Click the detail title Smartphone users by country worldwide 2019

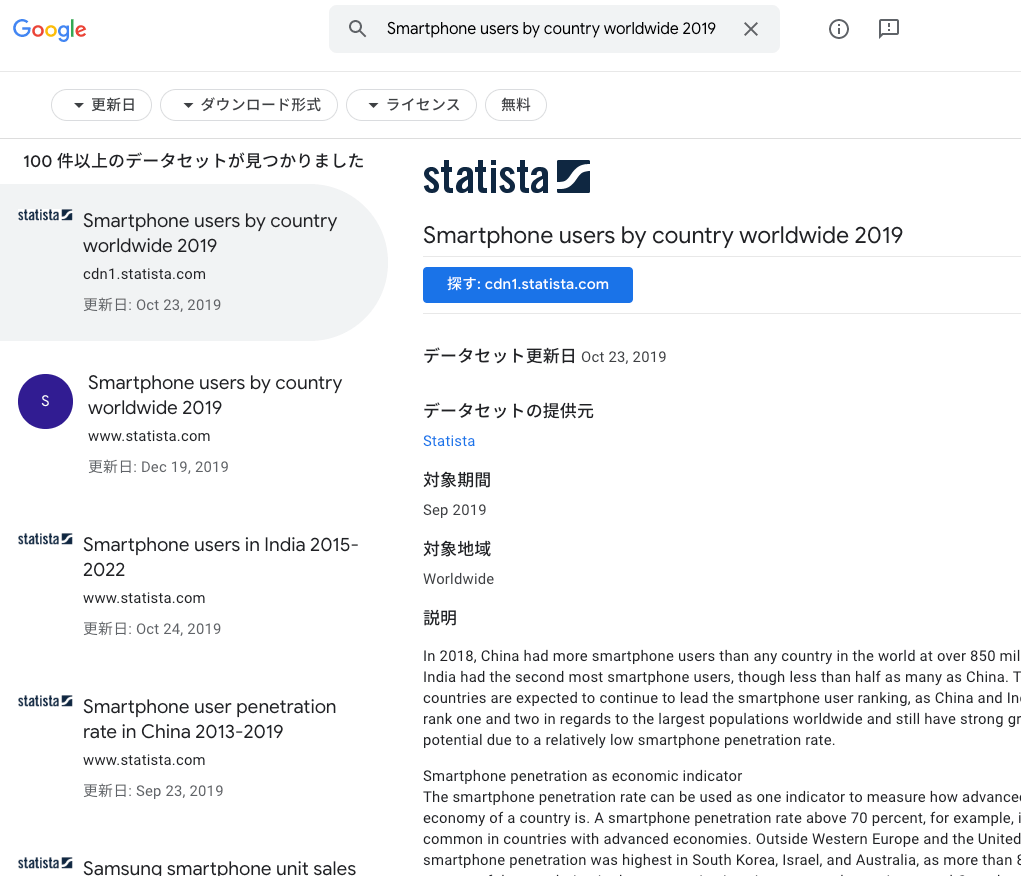663,235
